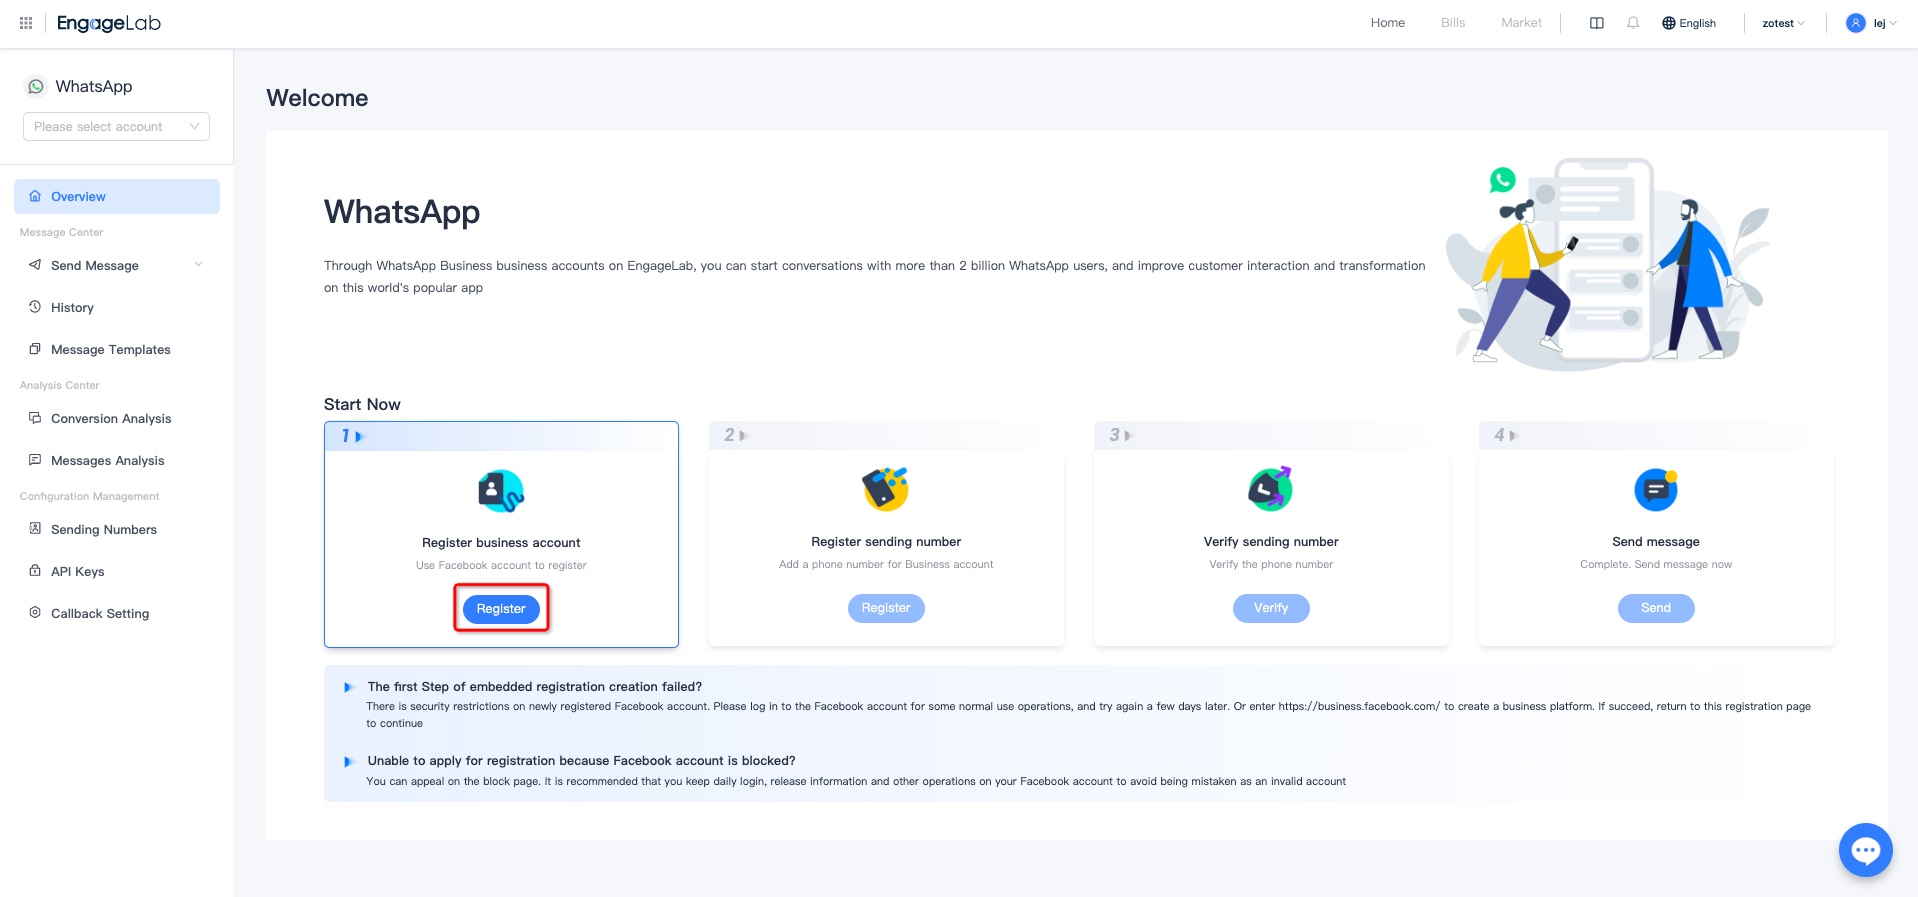Click the Send Message paper plane icon
Image resolution: width=1918 pixels, height=897 pixels.
[35, 265]
